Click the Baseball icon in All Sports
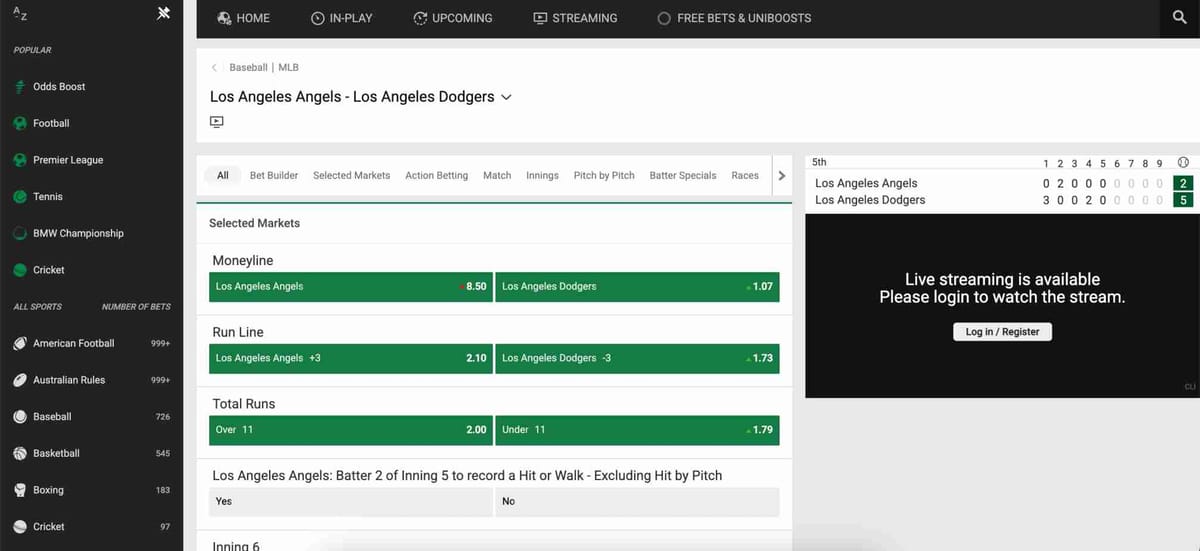This screenshot has height=551, width=1200. pos(20,417)
